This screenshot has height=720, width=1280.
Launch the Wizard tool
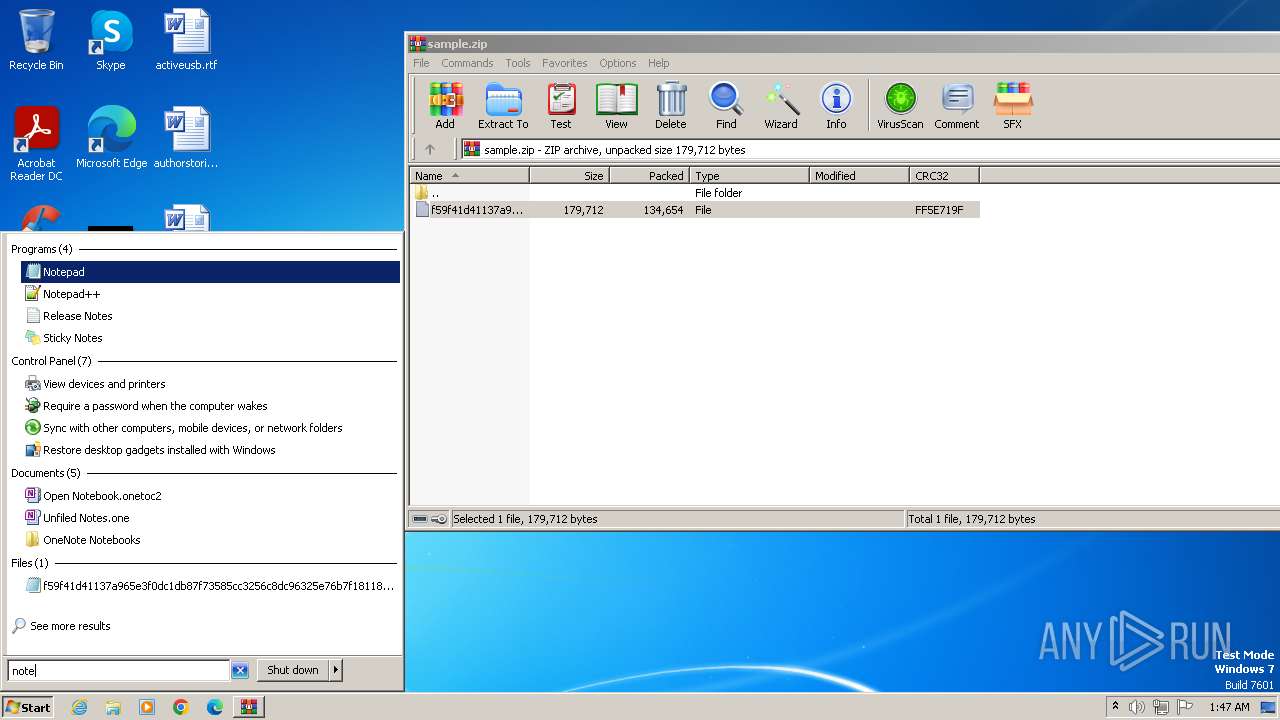781,106
